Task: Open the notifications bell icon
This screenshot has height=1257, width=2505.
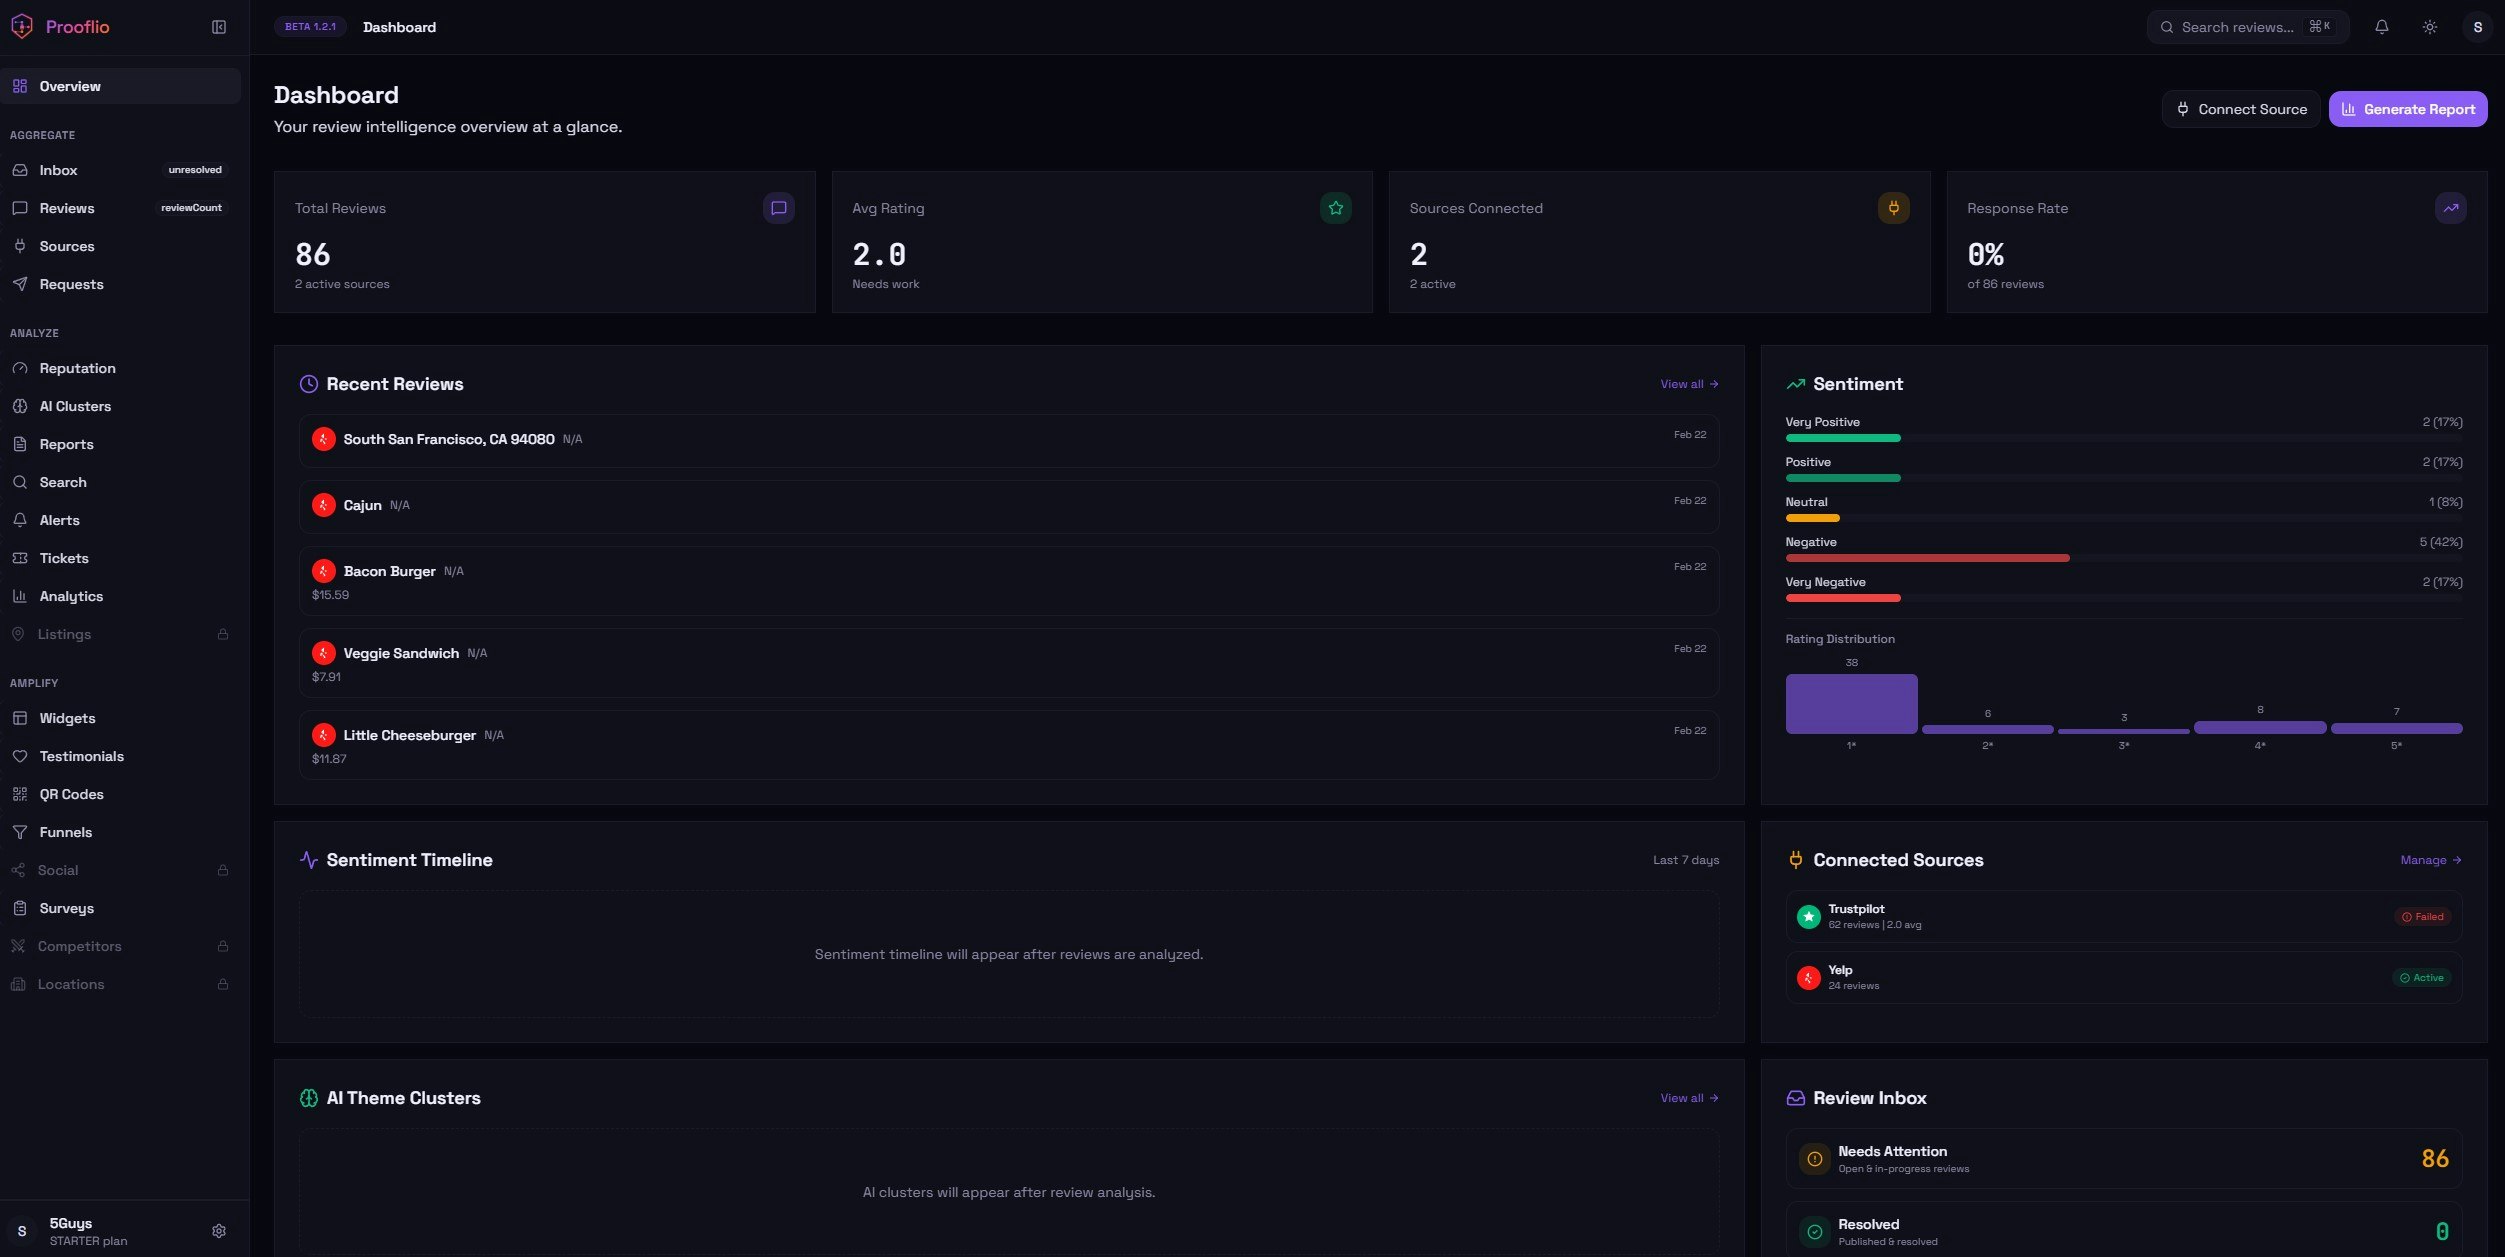Action: tap(2381, 27)
